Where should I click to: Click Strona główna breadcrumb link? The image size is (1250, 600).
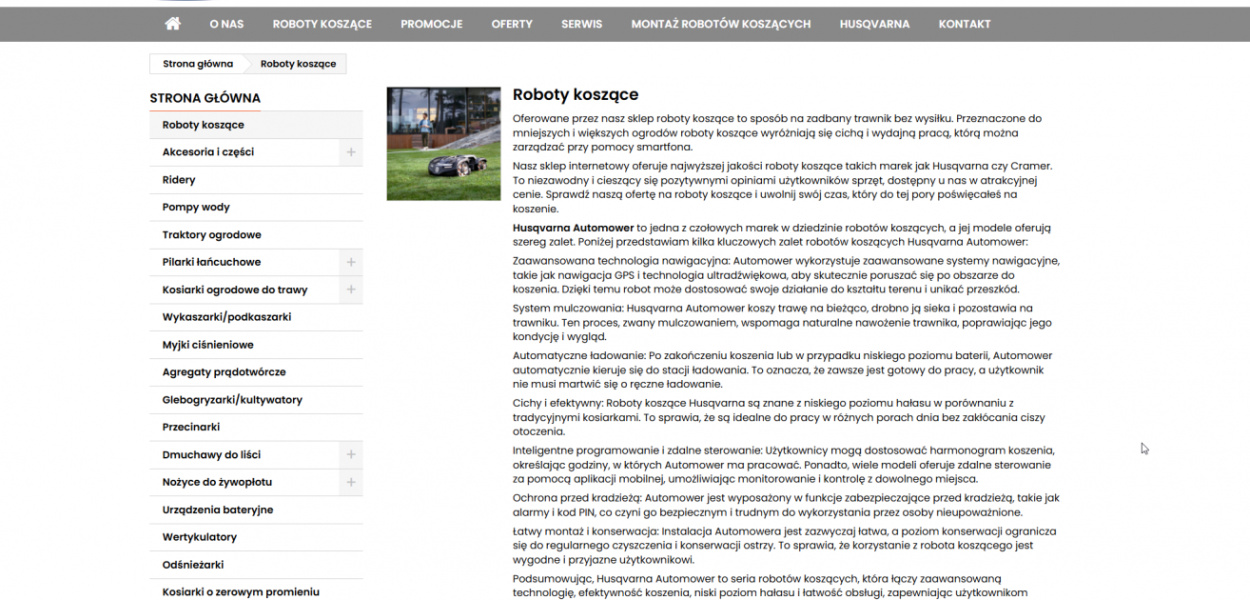tap(198, 64)
